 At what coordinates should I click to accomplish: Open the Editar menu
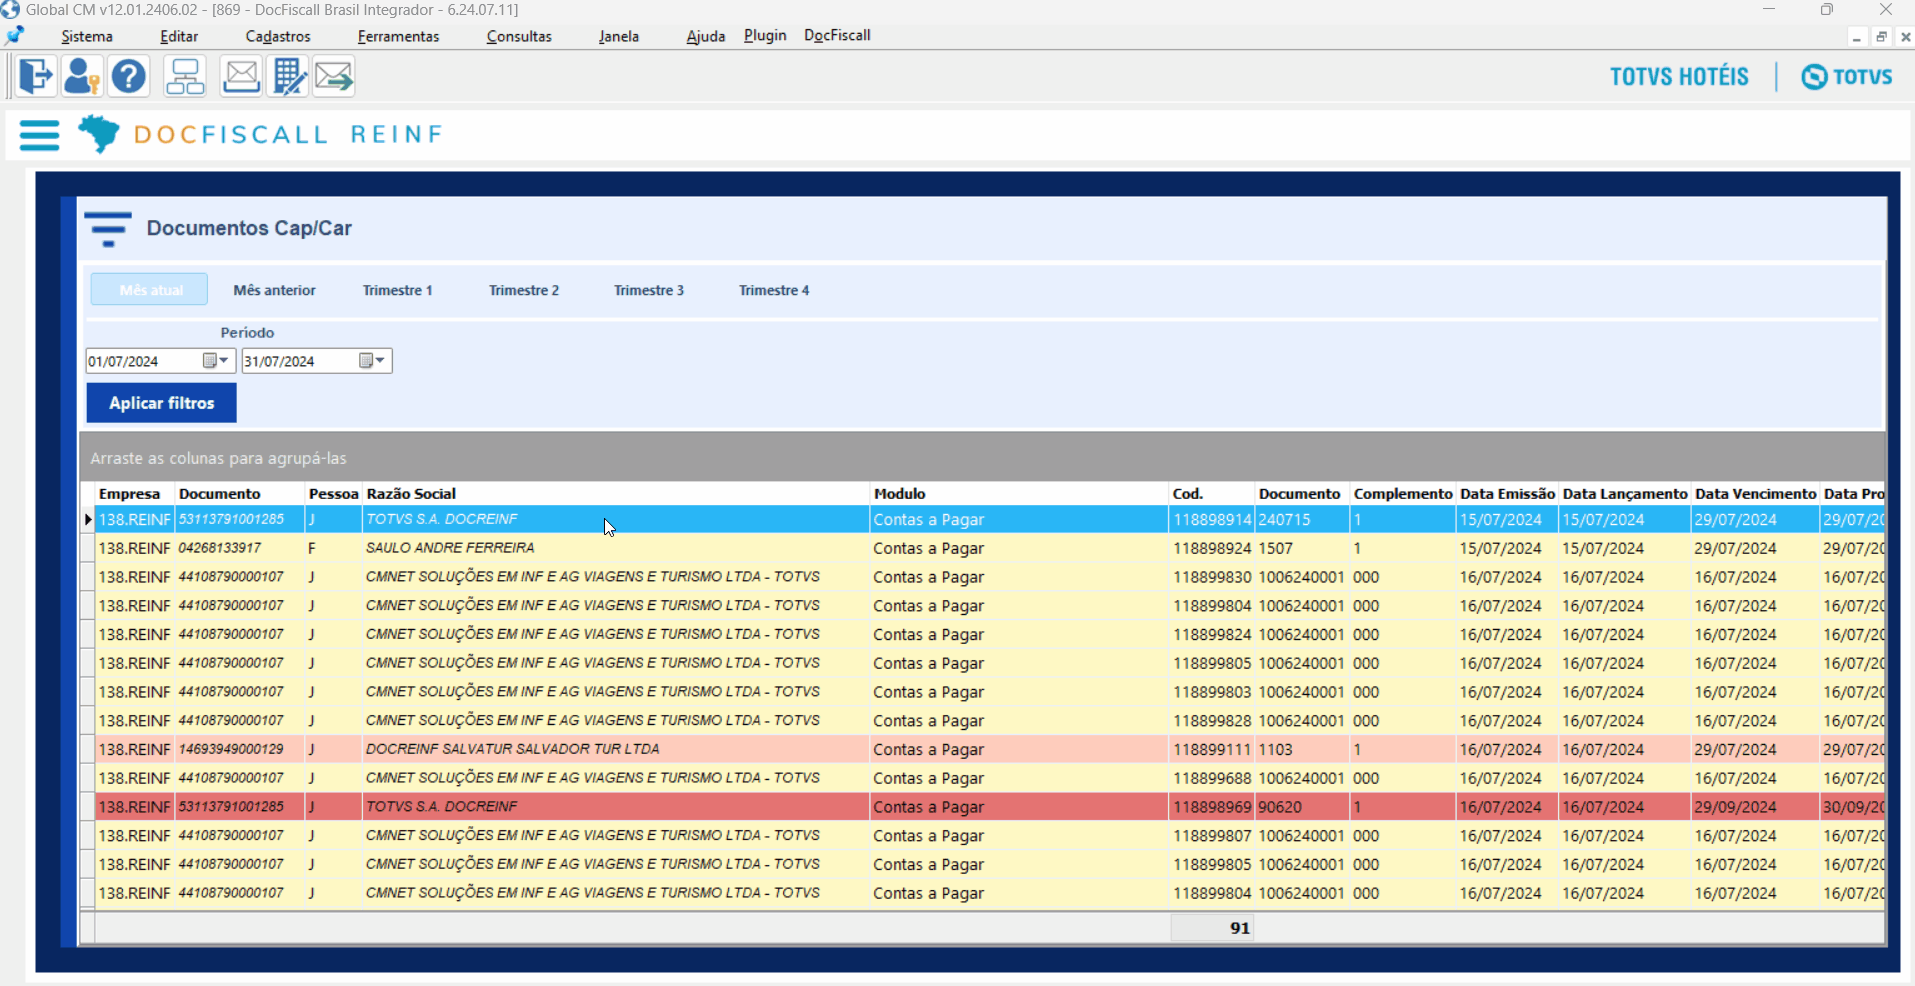(x=179, y=36)
